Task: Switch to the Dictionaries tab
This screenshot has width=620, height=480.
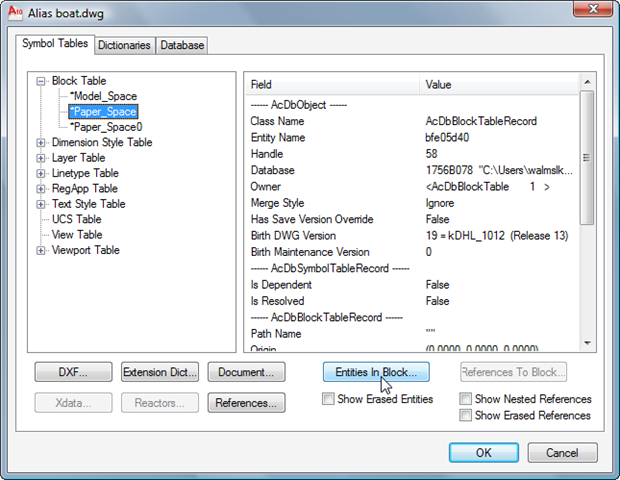Action: pyautogui.click(x=124, y=45)
